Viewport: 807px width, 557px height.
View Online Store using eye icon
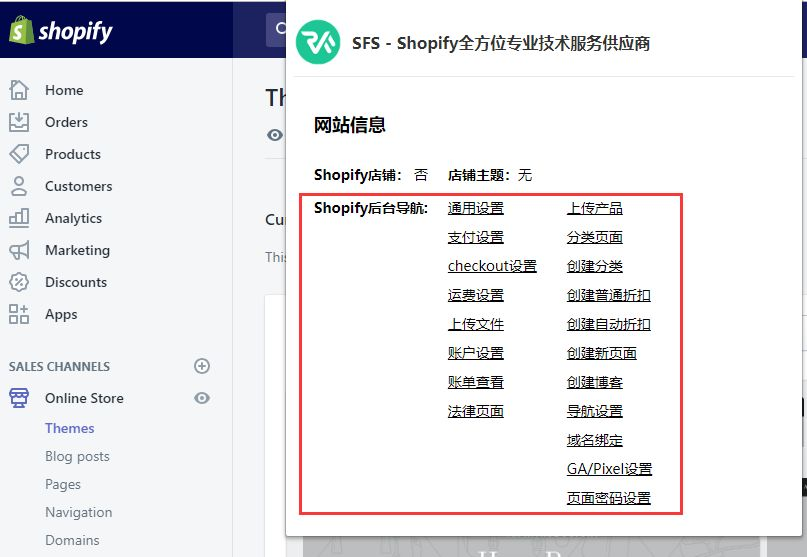coord(202,398)
